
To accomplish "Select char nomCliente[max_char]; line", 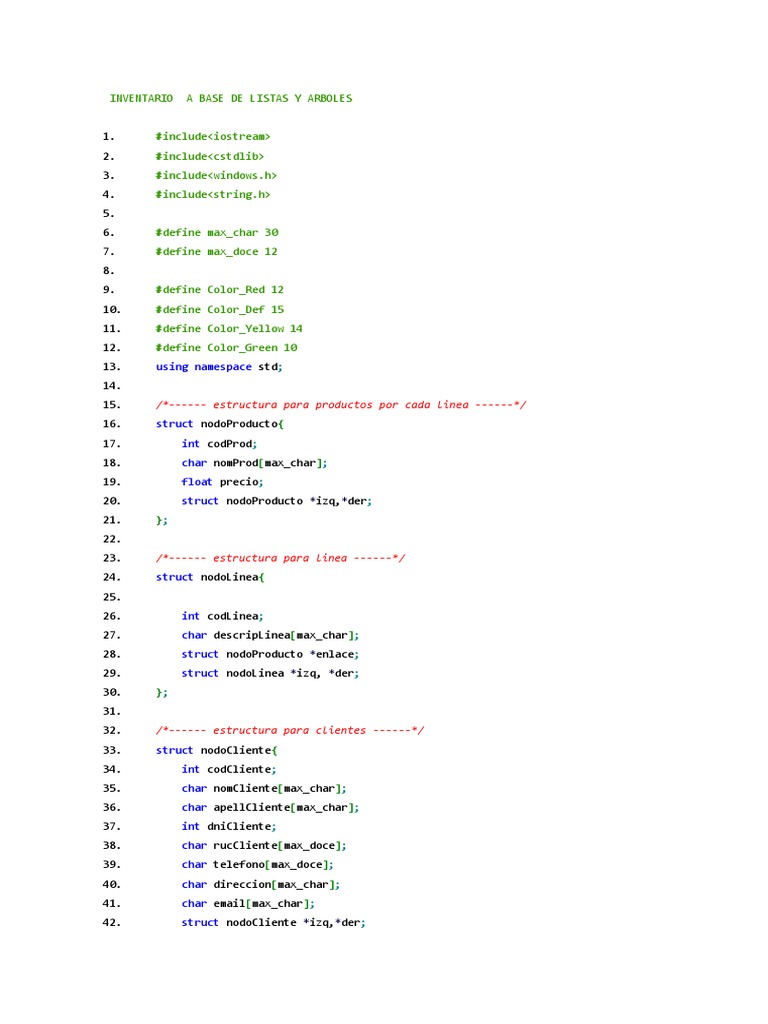I will coord(264,788).
